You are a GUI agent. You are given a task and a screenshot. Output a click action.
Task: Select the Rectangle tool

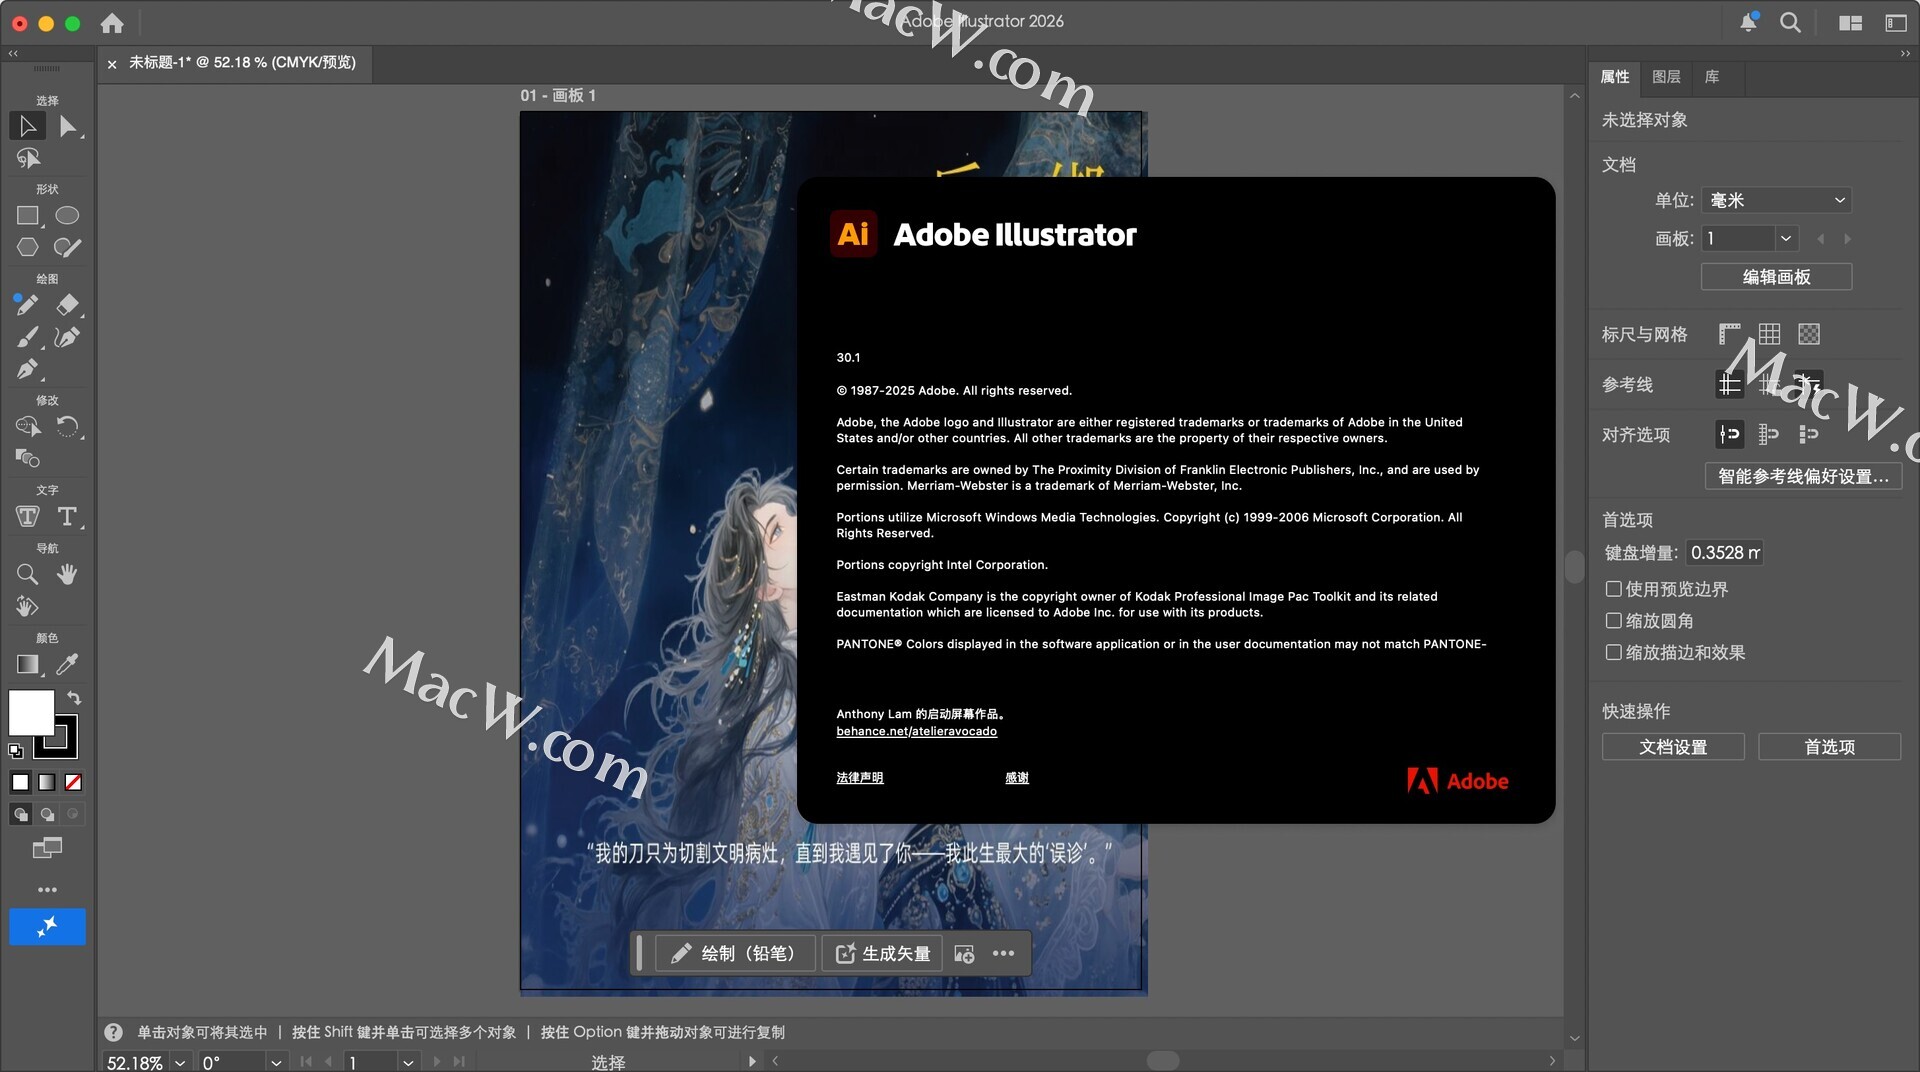coord(27,216)
